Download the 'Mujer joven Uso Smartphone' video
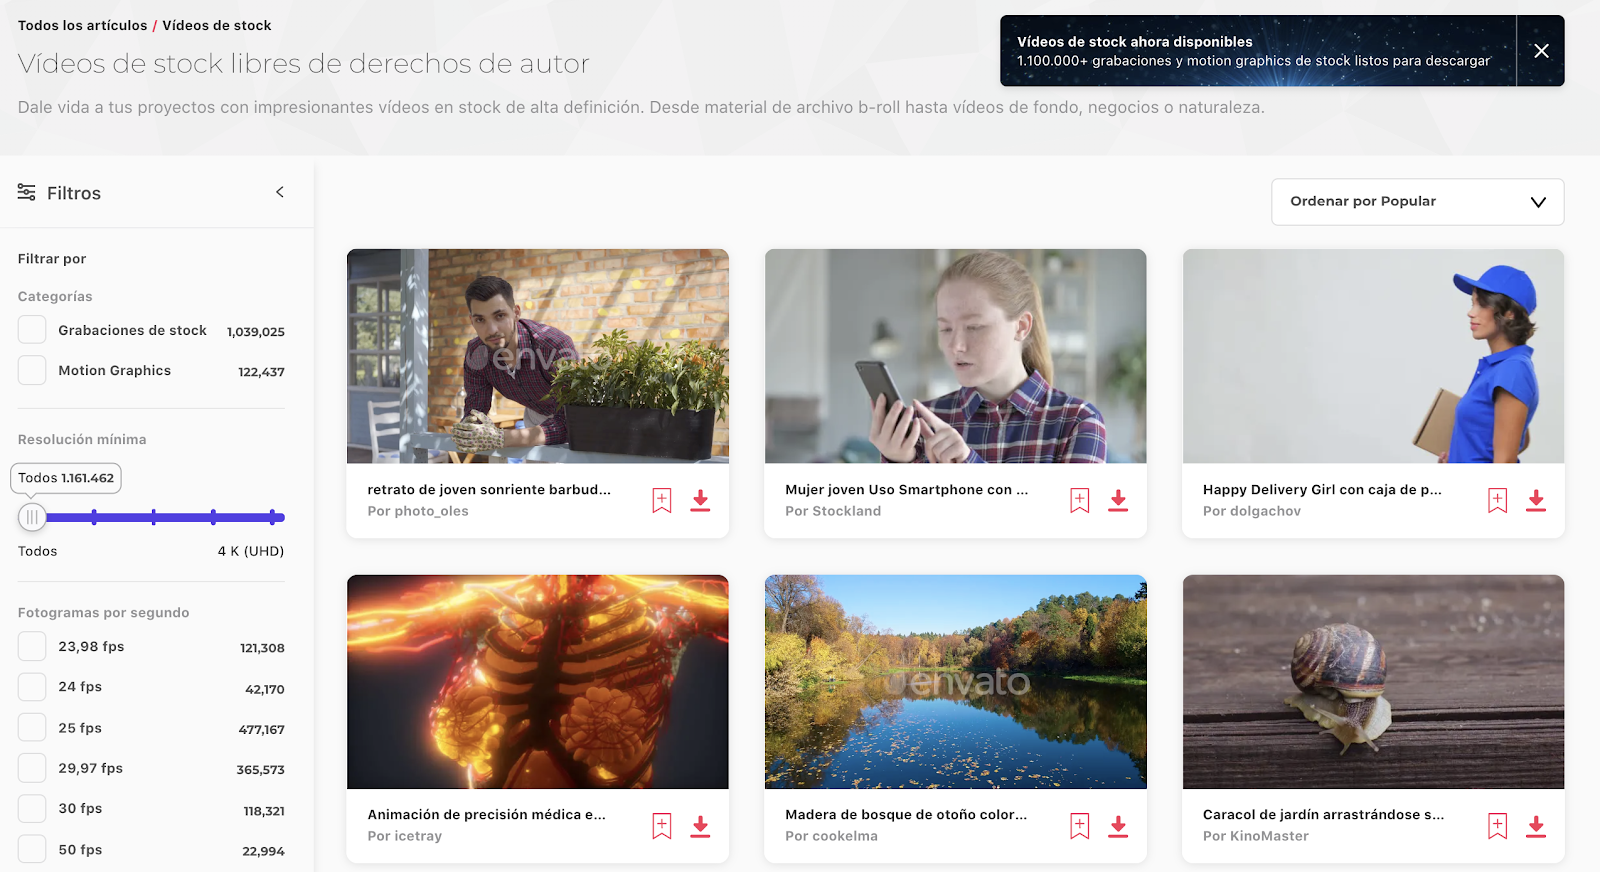 [x=1118, y=500]
